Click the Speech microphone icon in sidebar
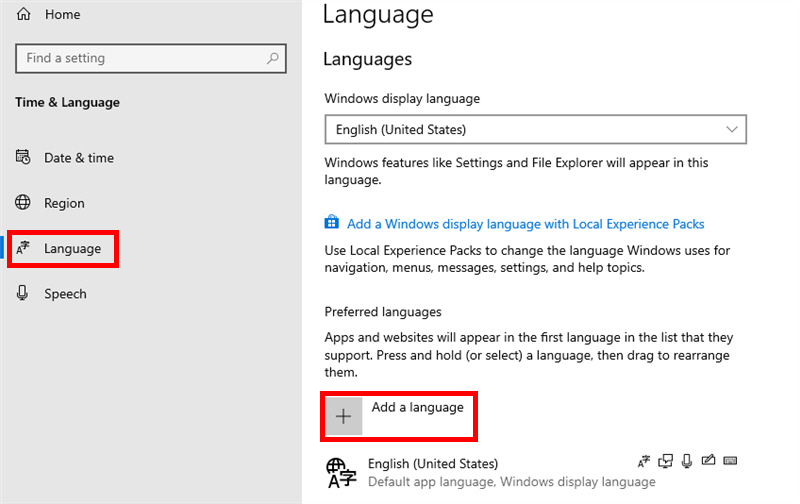The width and height of the screenshot is (800, 504). point(24,293)
